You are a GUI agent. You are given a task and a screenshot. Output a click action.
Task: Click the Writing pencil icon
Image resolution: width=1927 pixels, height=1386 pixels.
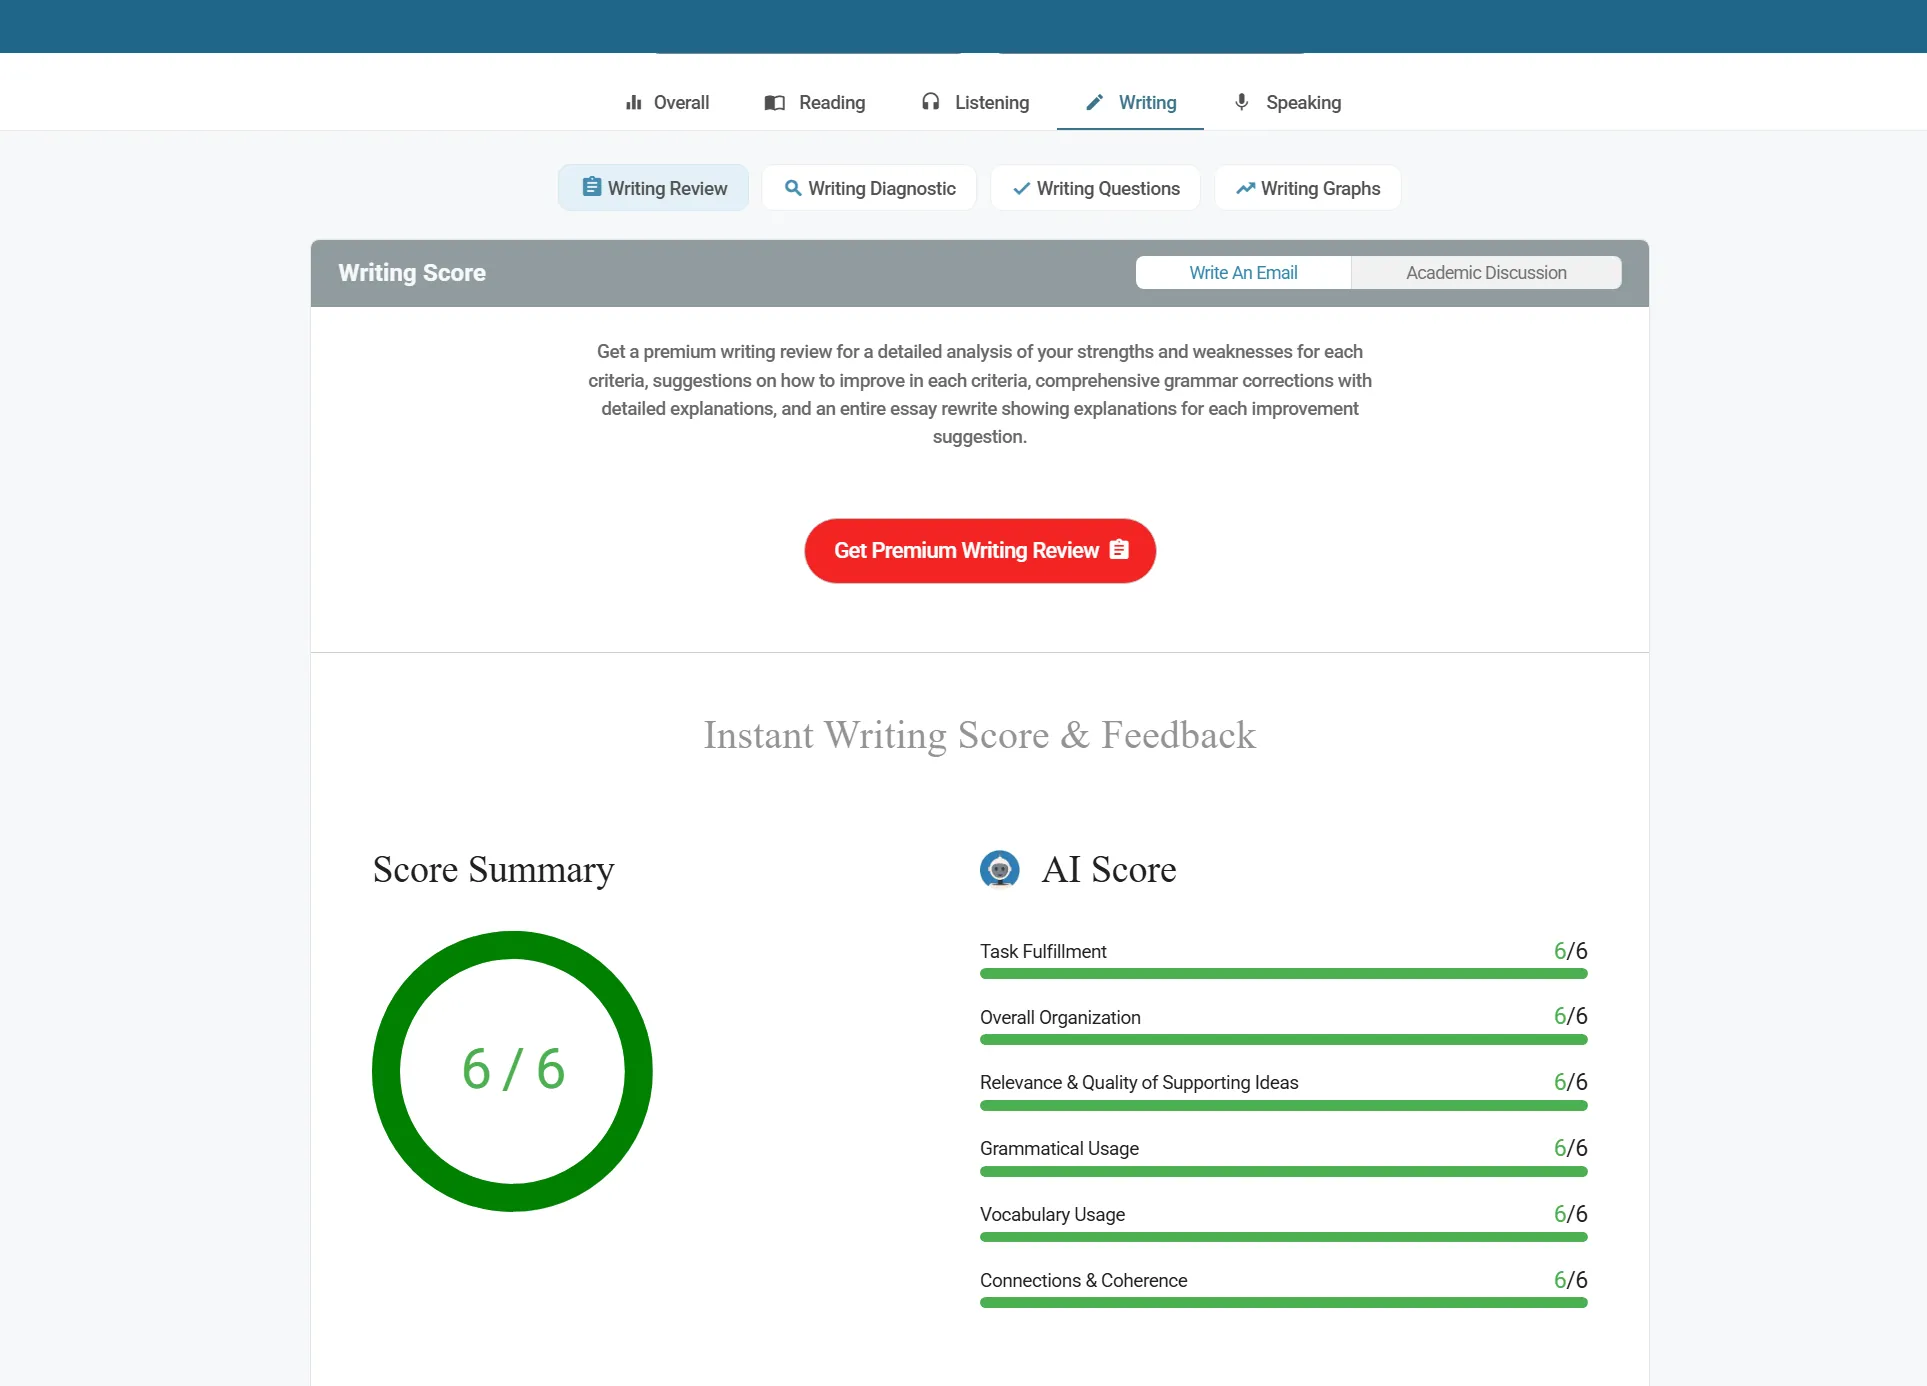coord(1095,102)
